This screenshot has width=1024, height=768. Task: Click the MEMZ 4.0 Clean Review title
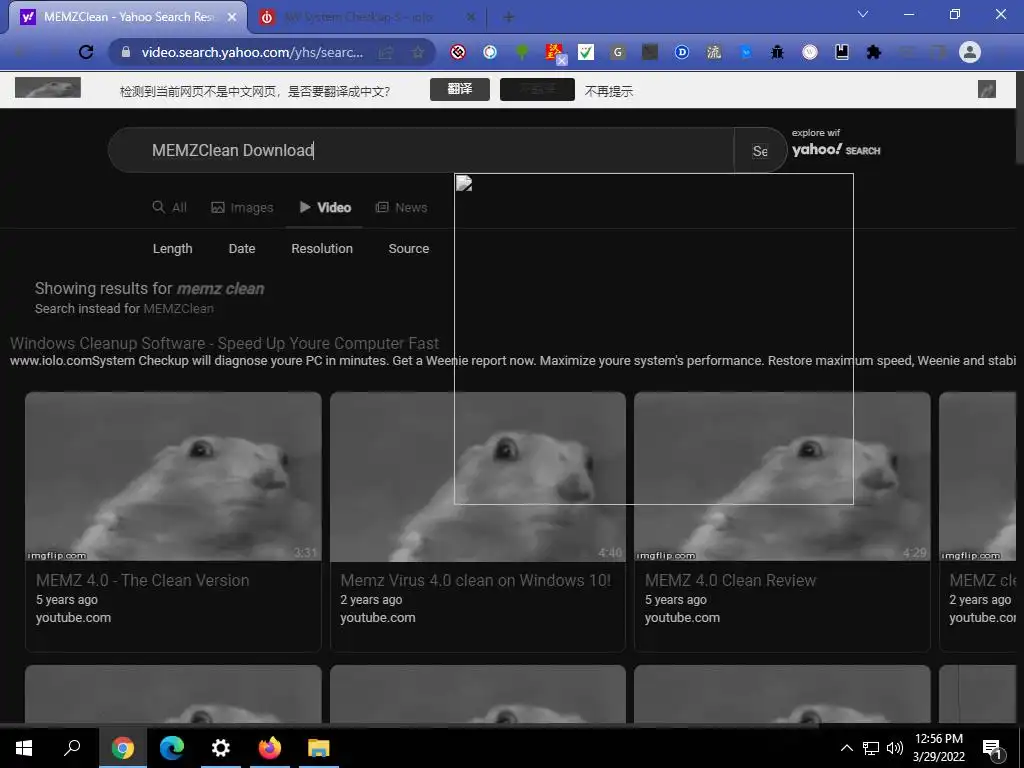730,580
